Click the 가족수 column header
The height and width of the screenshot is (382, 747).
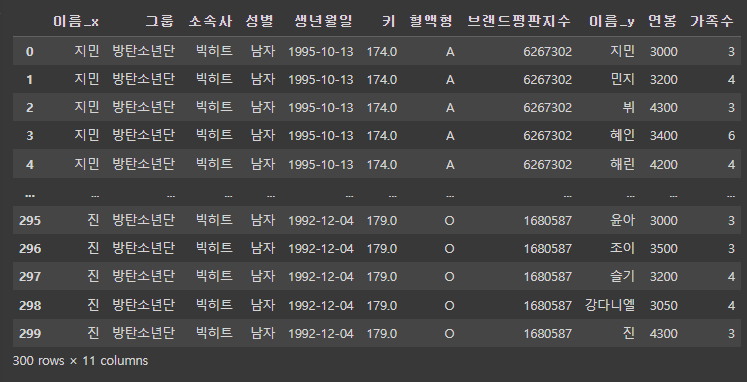coord(712,21)
